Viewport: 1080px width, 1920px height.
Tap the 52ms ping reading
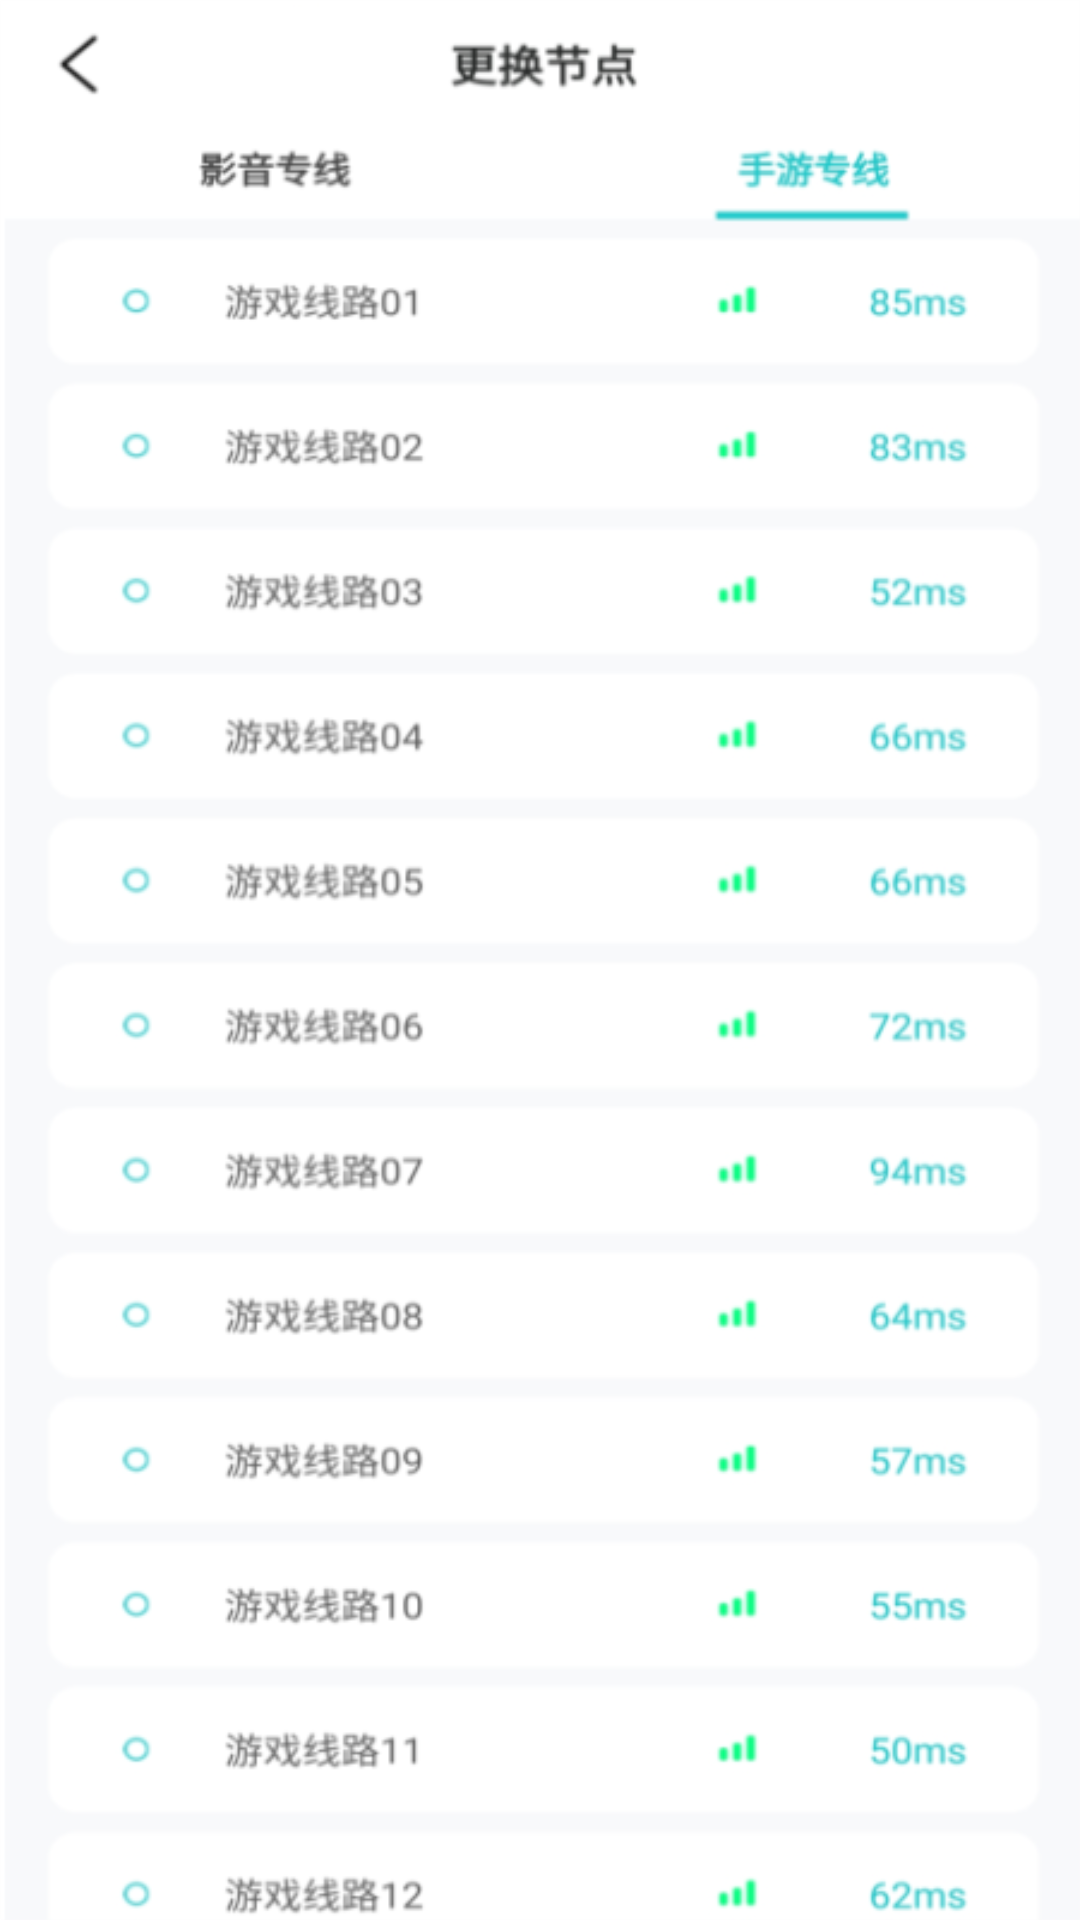point(917,592)
